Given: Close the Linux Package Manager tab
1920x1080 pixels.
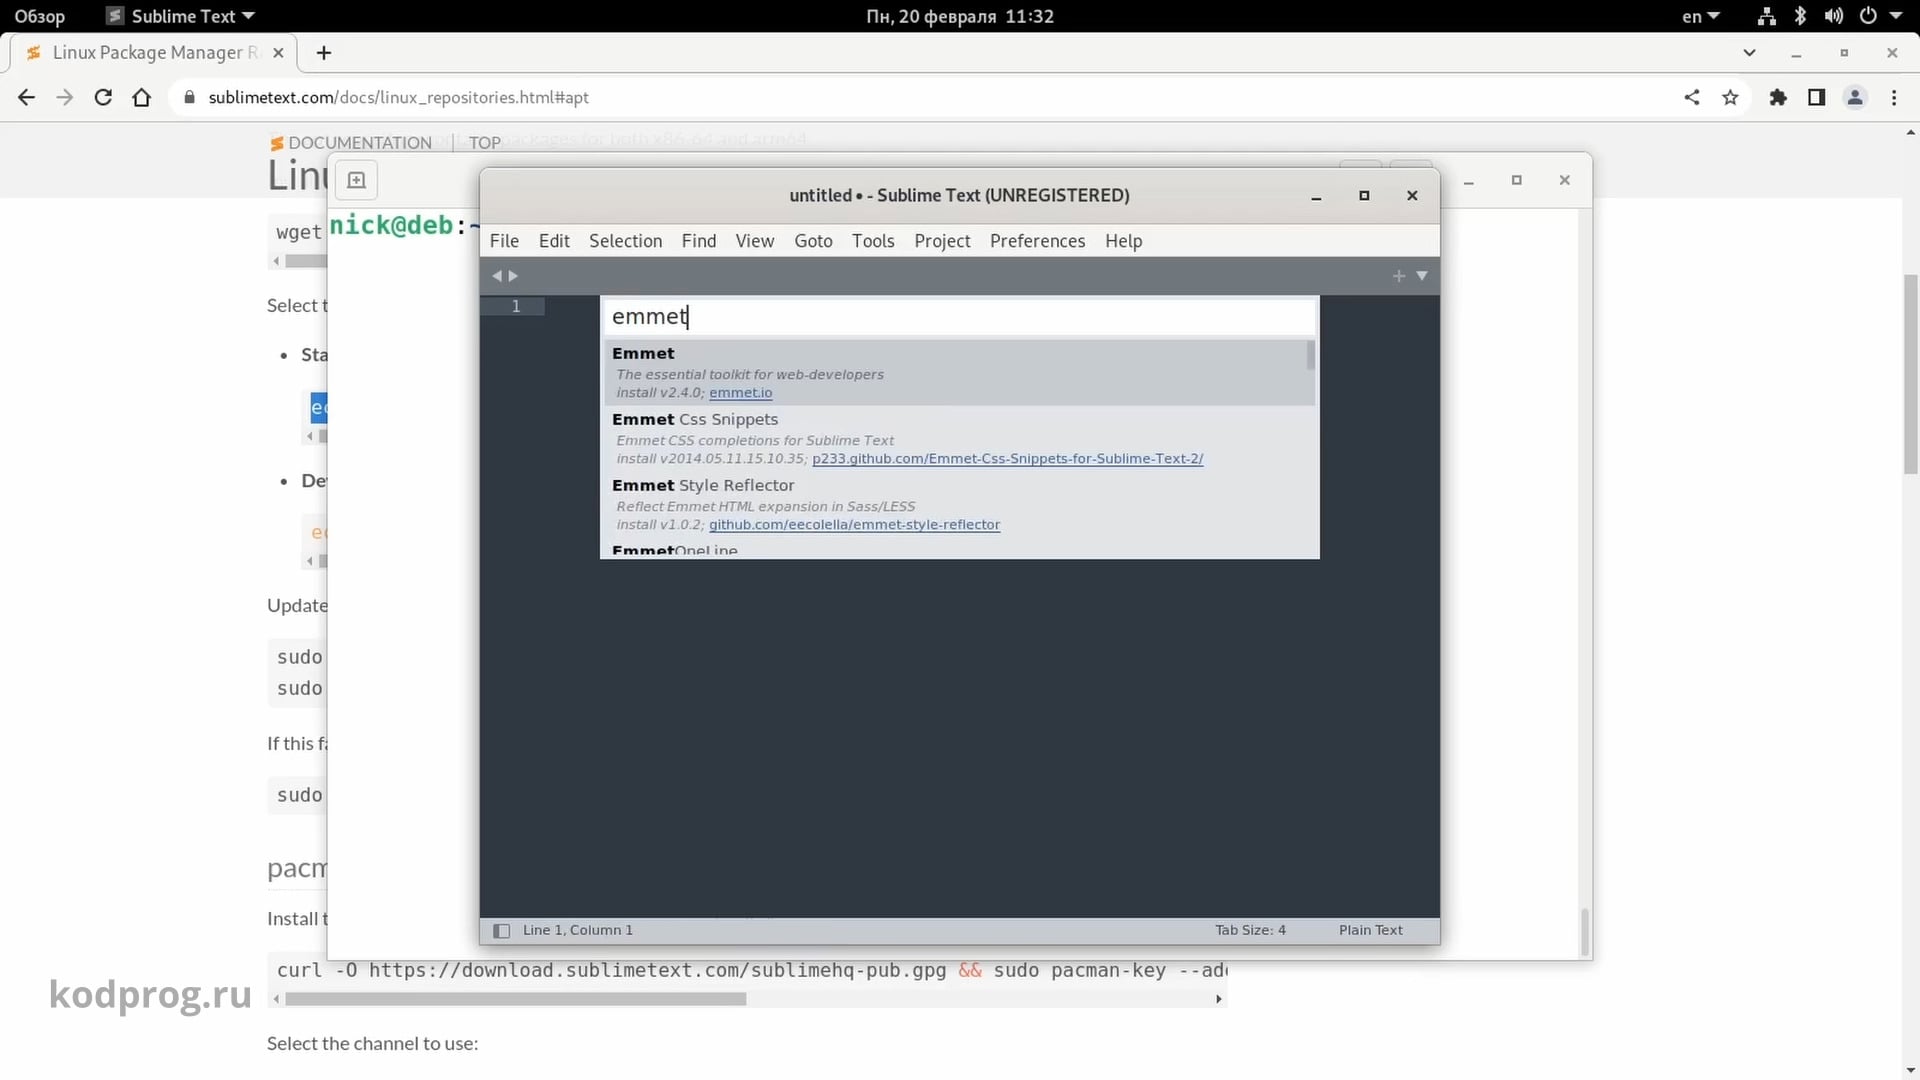Looking at the screenshot, I should (x=279, y=53).
